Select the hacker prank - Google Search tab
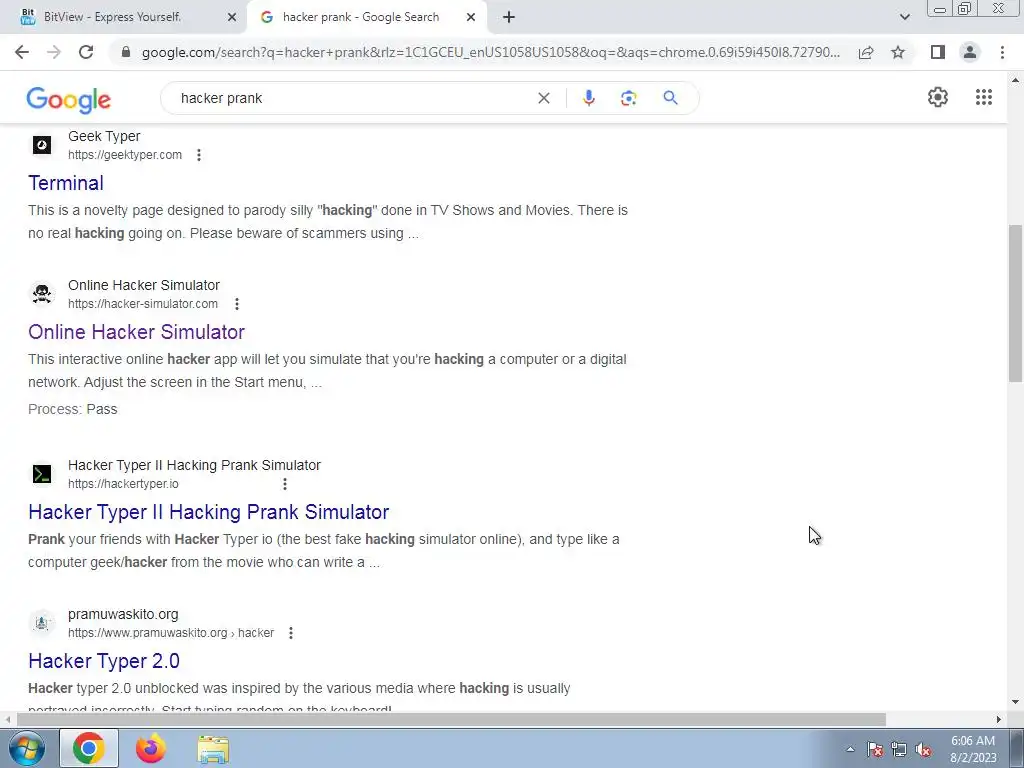 pos(360,17)
